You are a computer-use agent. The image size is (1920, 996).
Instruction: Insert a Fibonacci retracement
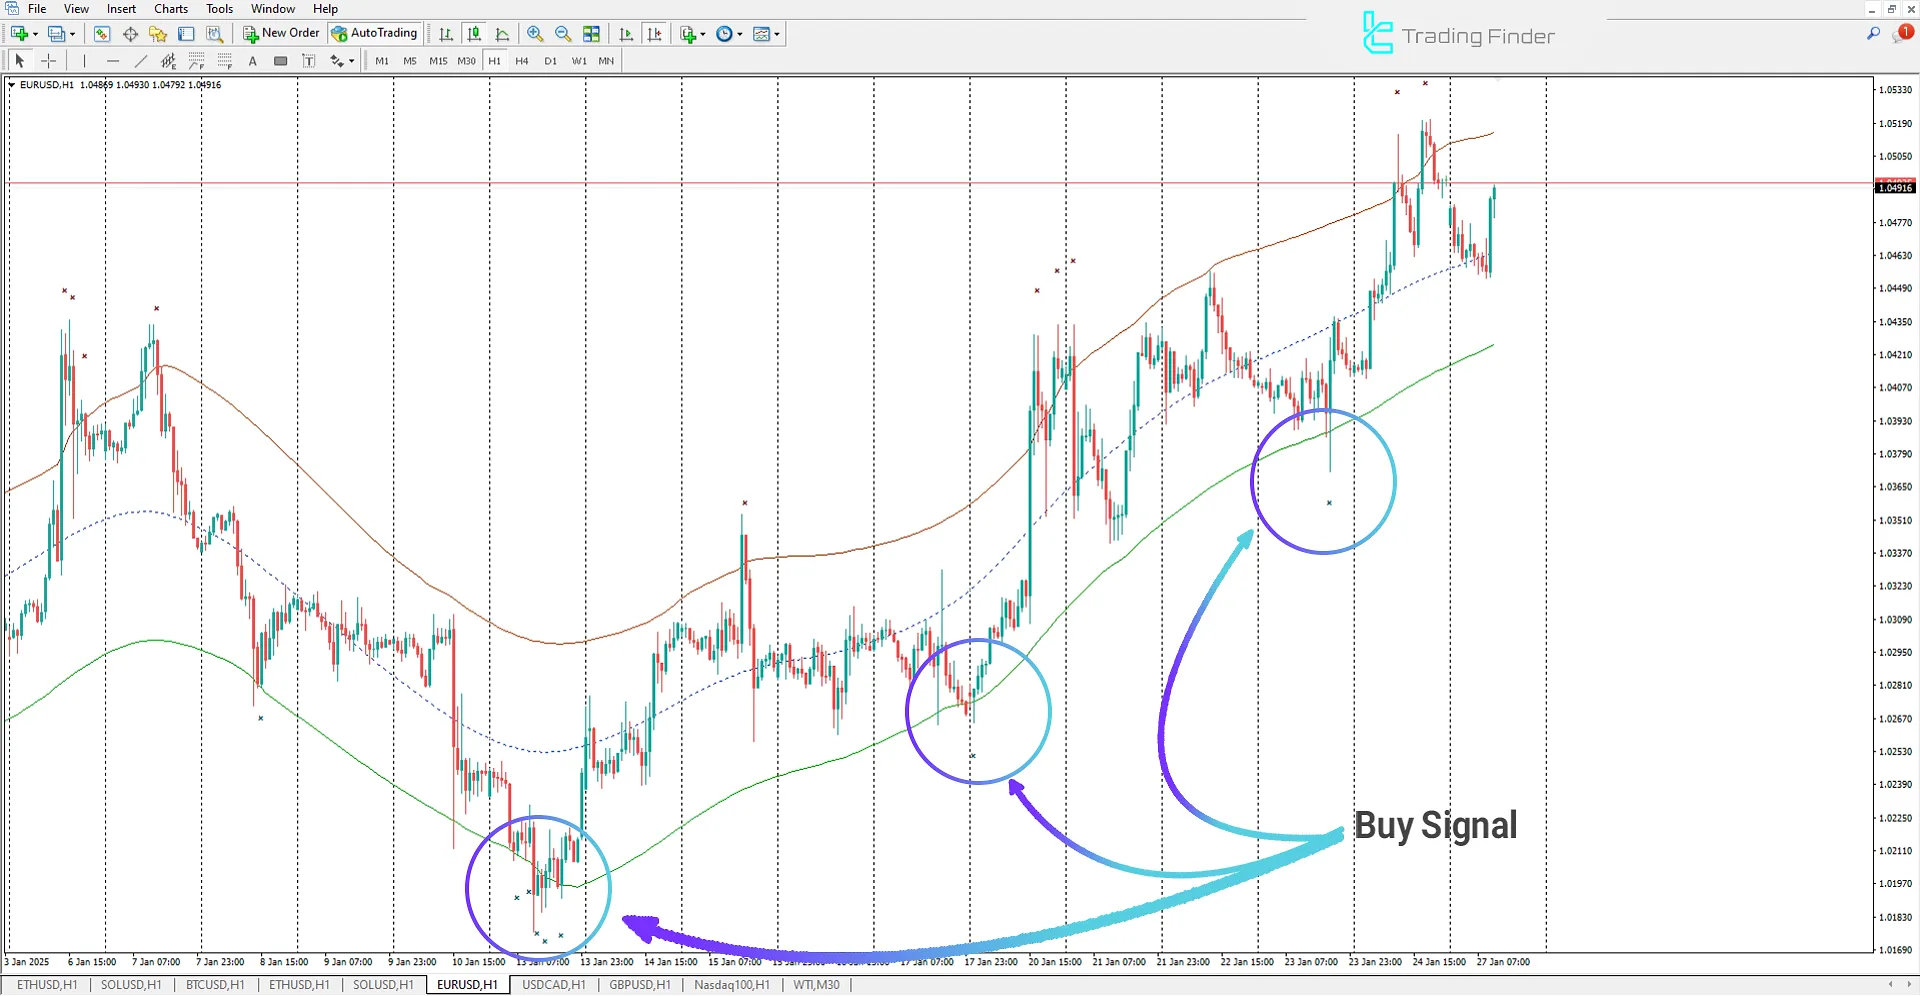click(196, 60)
